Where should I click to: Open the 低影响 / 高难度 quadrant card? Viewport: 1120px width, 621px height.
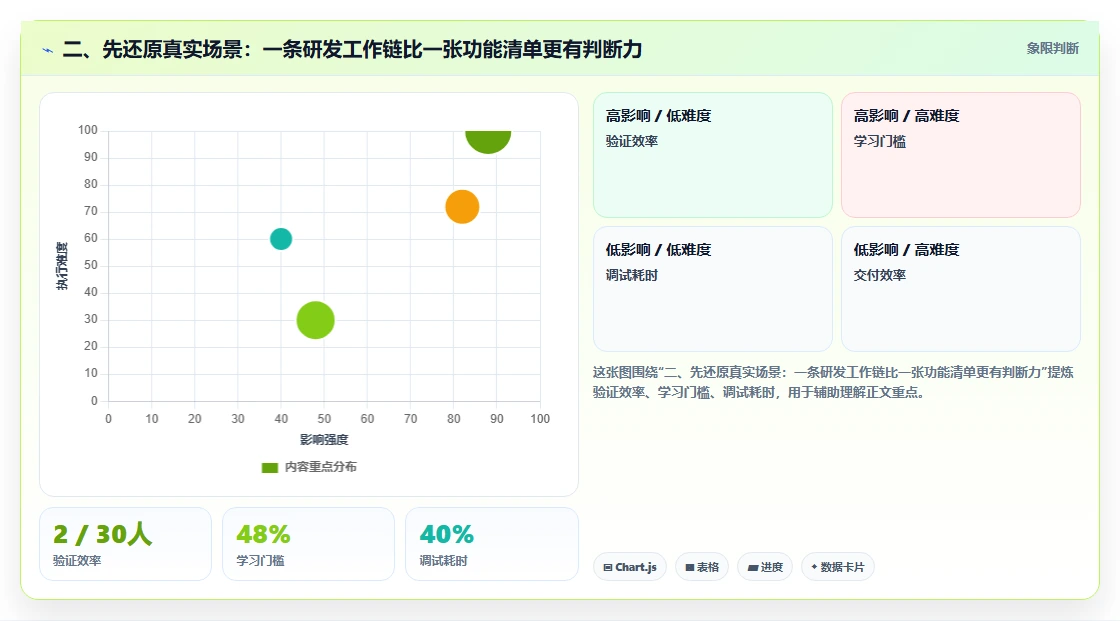tap(961, 289)
